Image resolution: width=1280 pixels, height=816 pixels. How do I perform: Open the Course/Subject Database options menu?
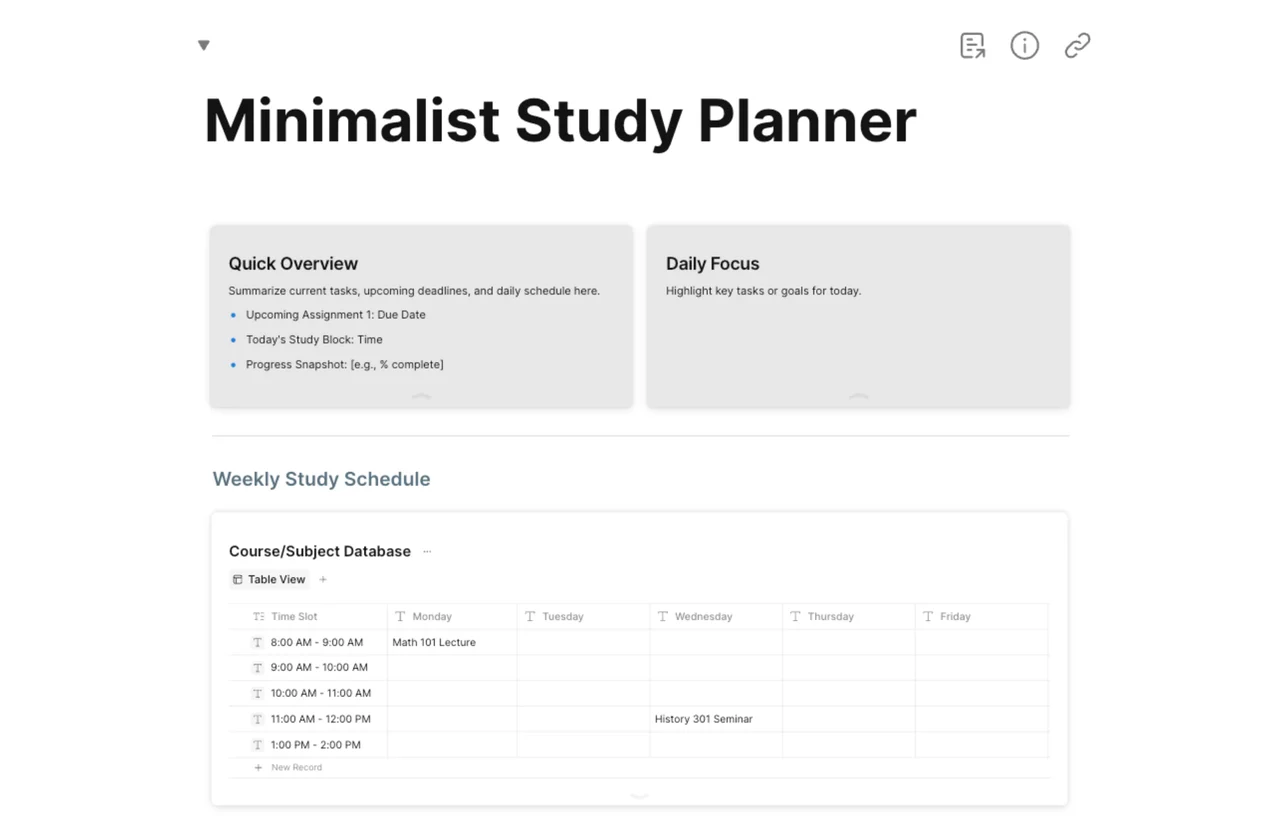tap(427, 551)
